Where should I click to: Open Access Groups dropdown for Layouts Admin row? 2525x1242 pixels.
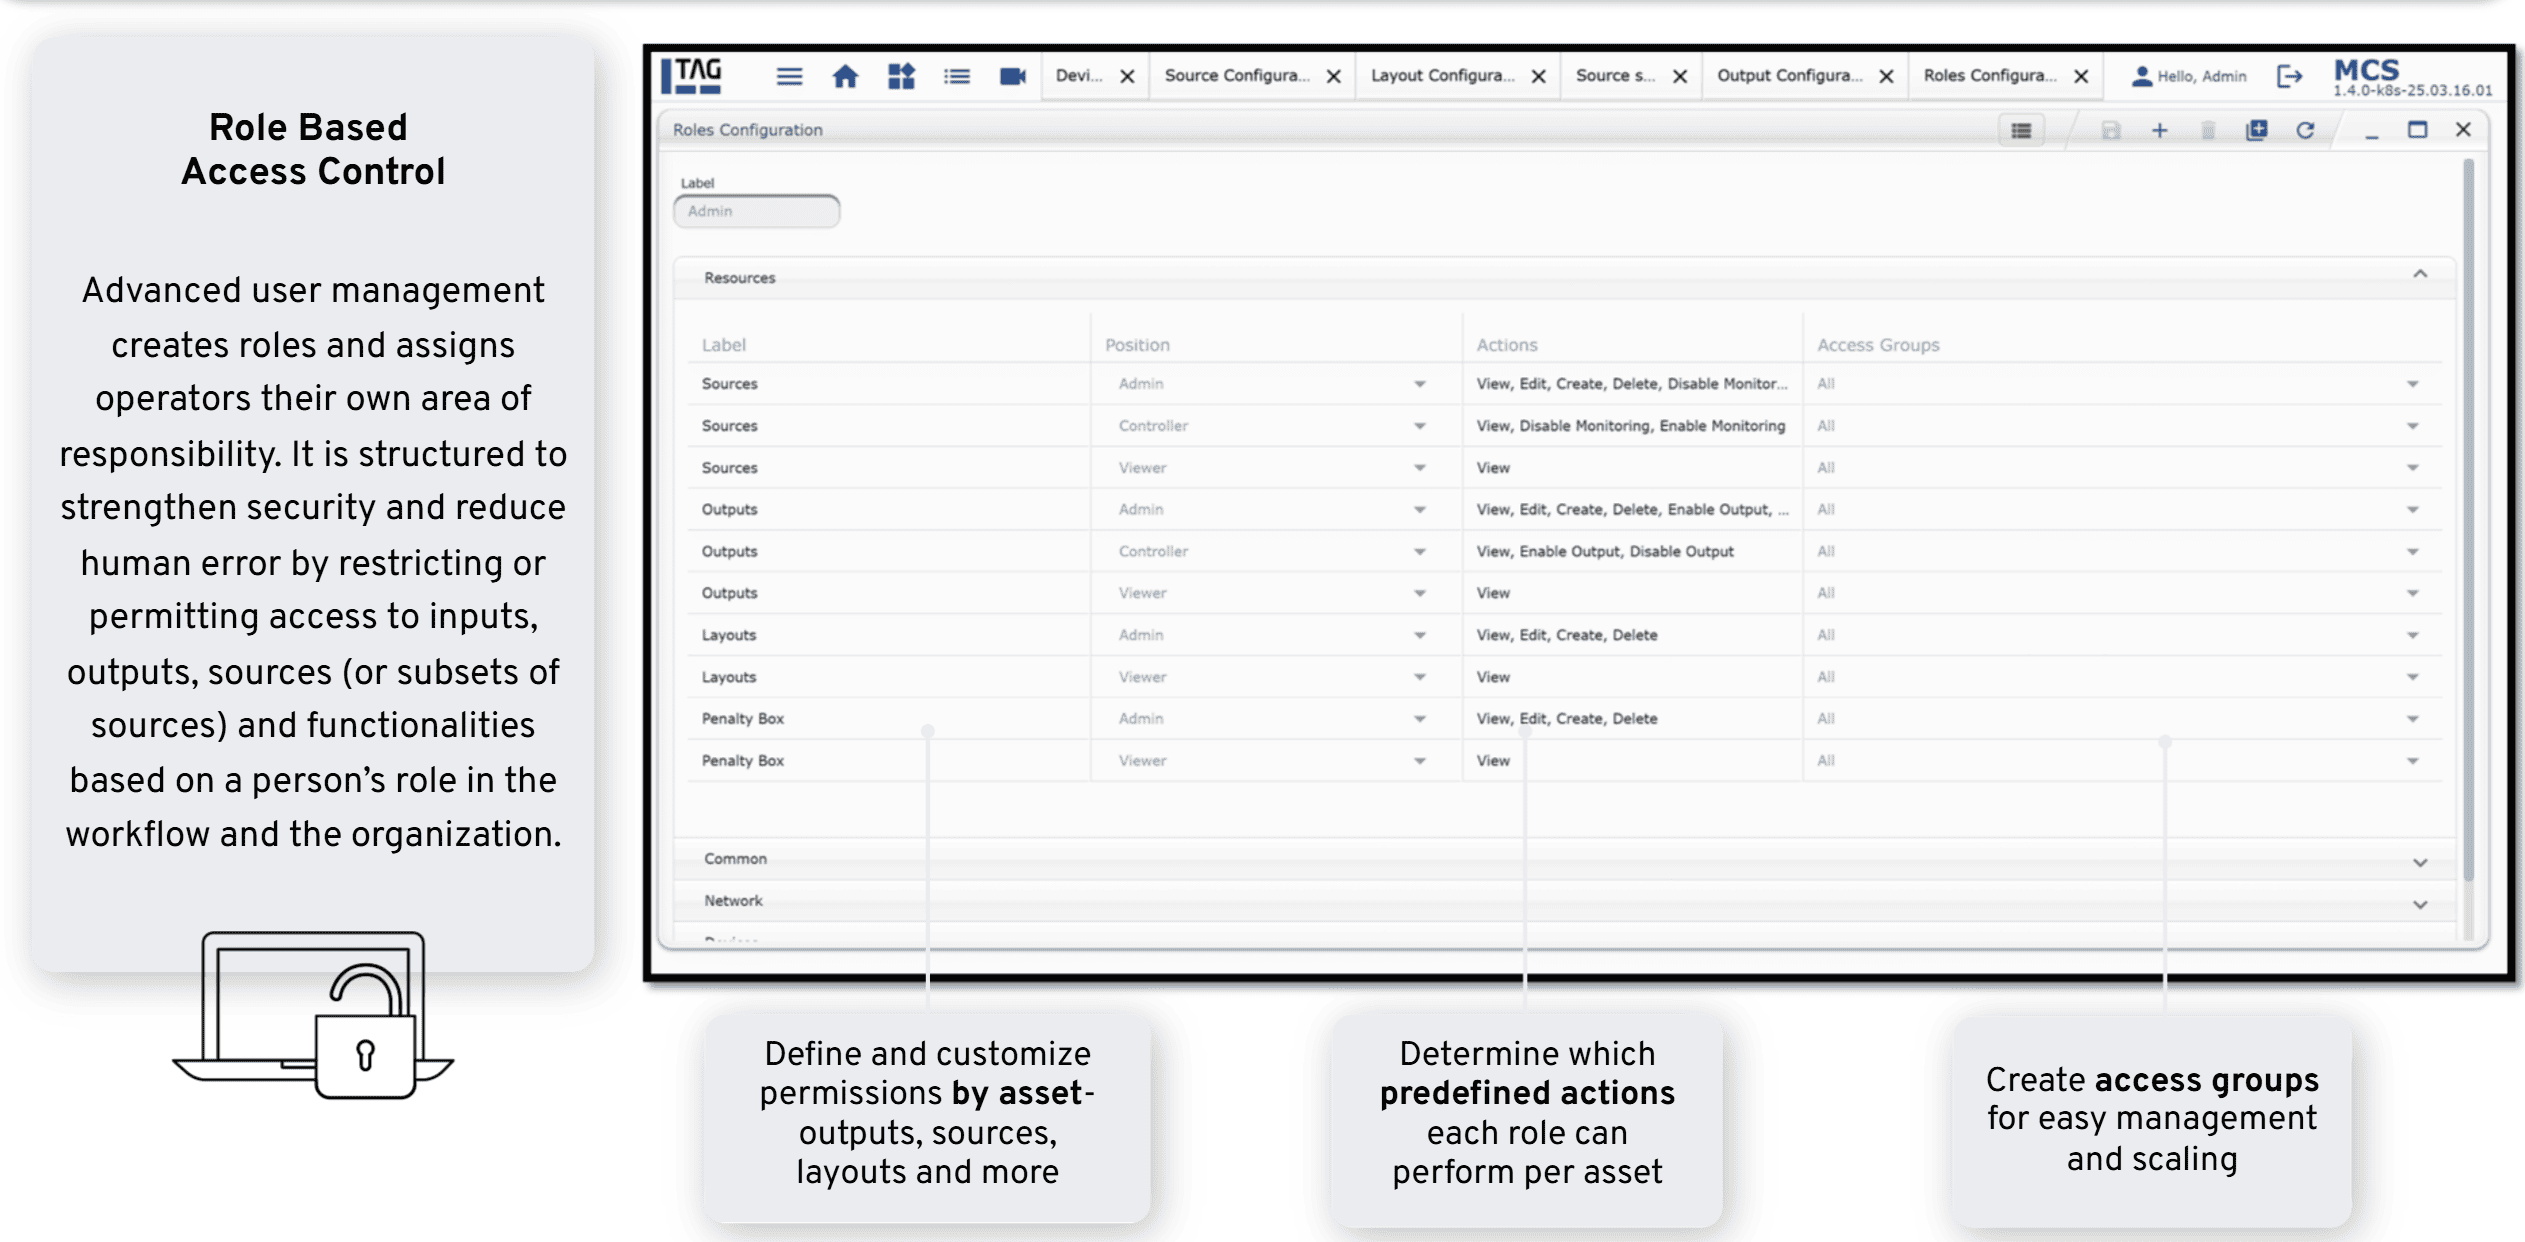coord(2412,635)
